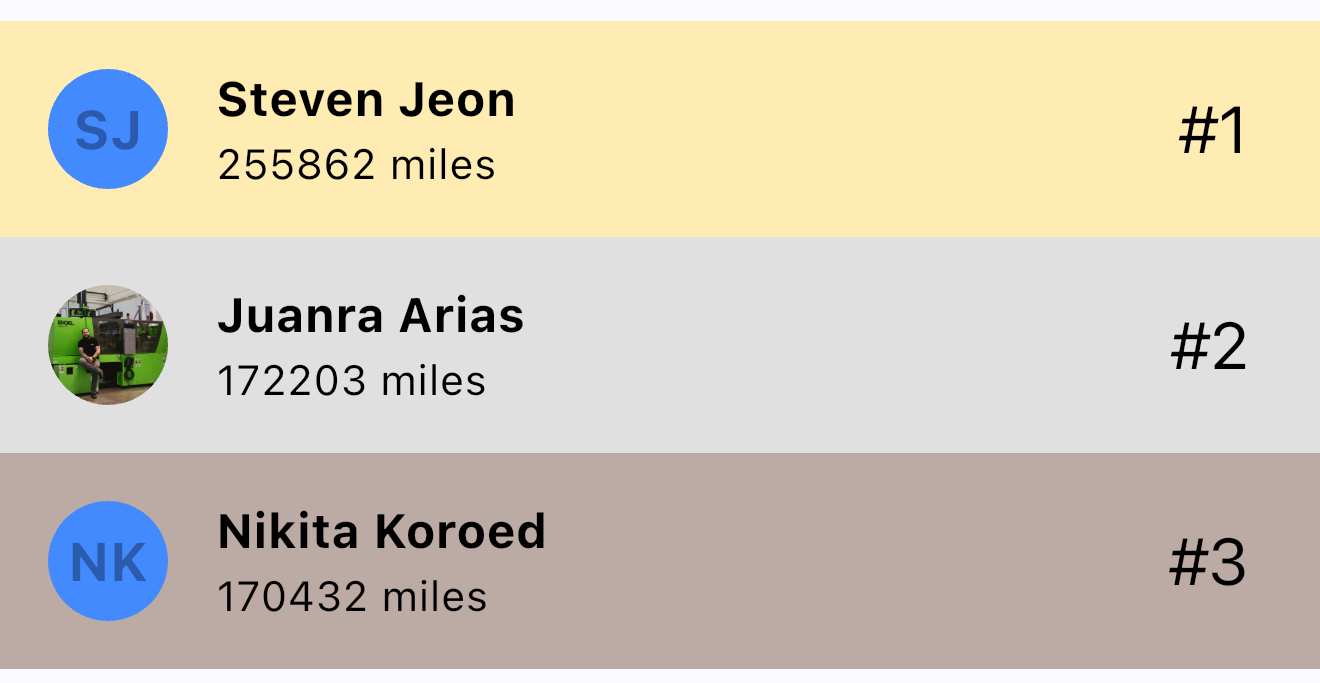
Task: Select the Nikita Koroed name
Action: coord(381,532)
